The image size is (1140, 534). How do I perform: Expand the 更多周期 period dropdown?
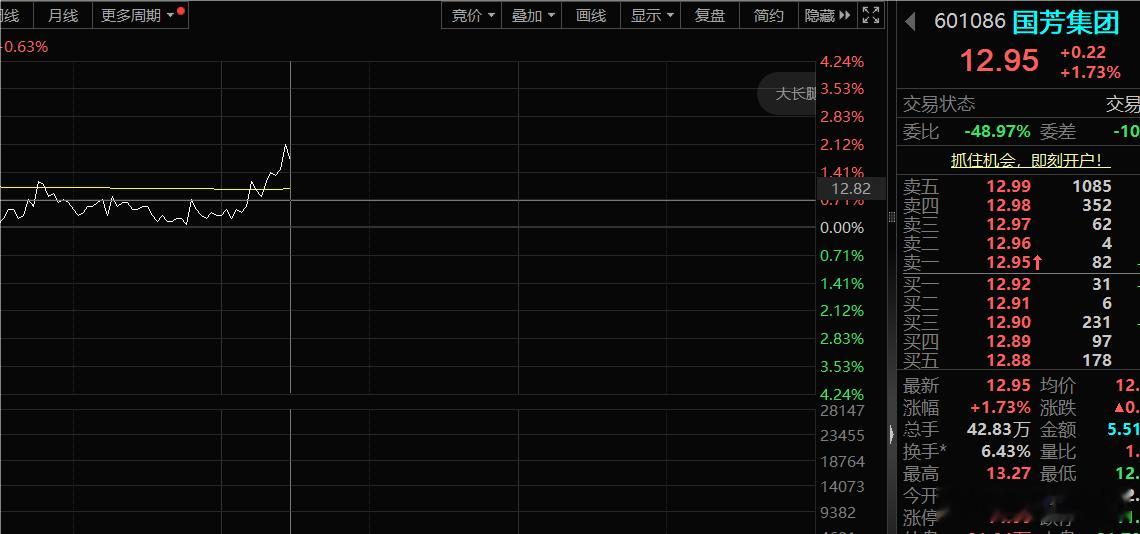(140, 15)
